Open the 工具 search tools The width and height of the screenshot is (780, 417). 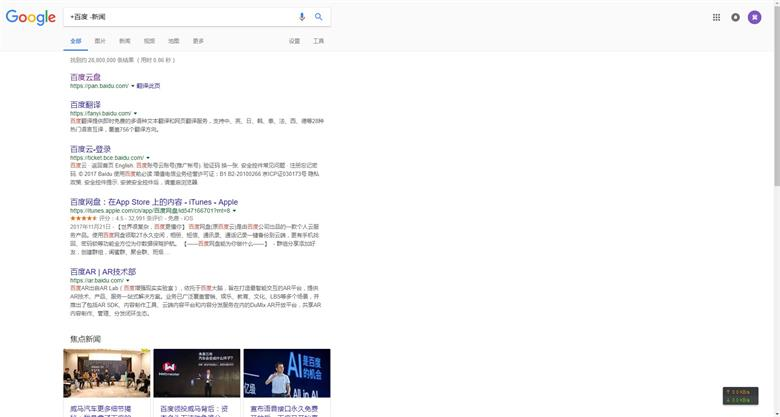[318, 41]
